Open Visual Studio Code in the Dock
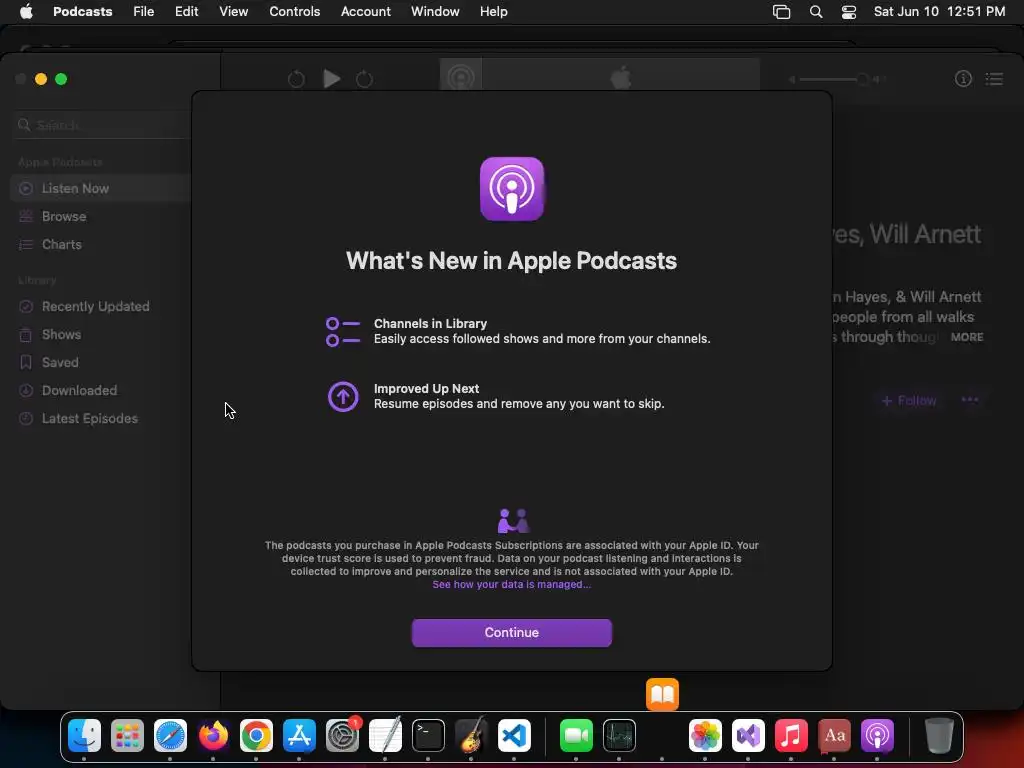1024x768 pixels. [514, 736]
